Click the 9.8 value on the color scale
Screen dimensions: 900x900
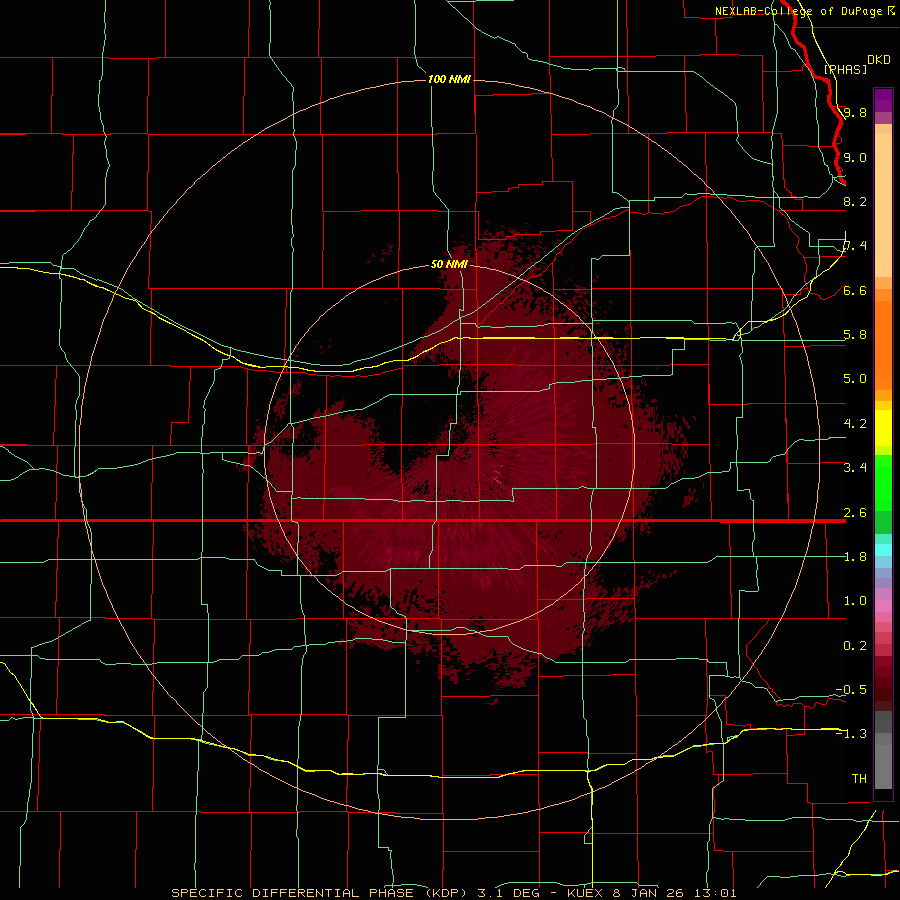(855, 112)
